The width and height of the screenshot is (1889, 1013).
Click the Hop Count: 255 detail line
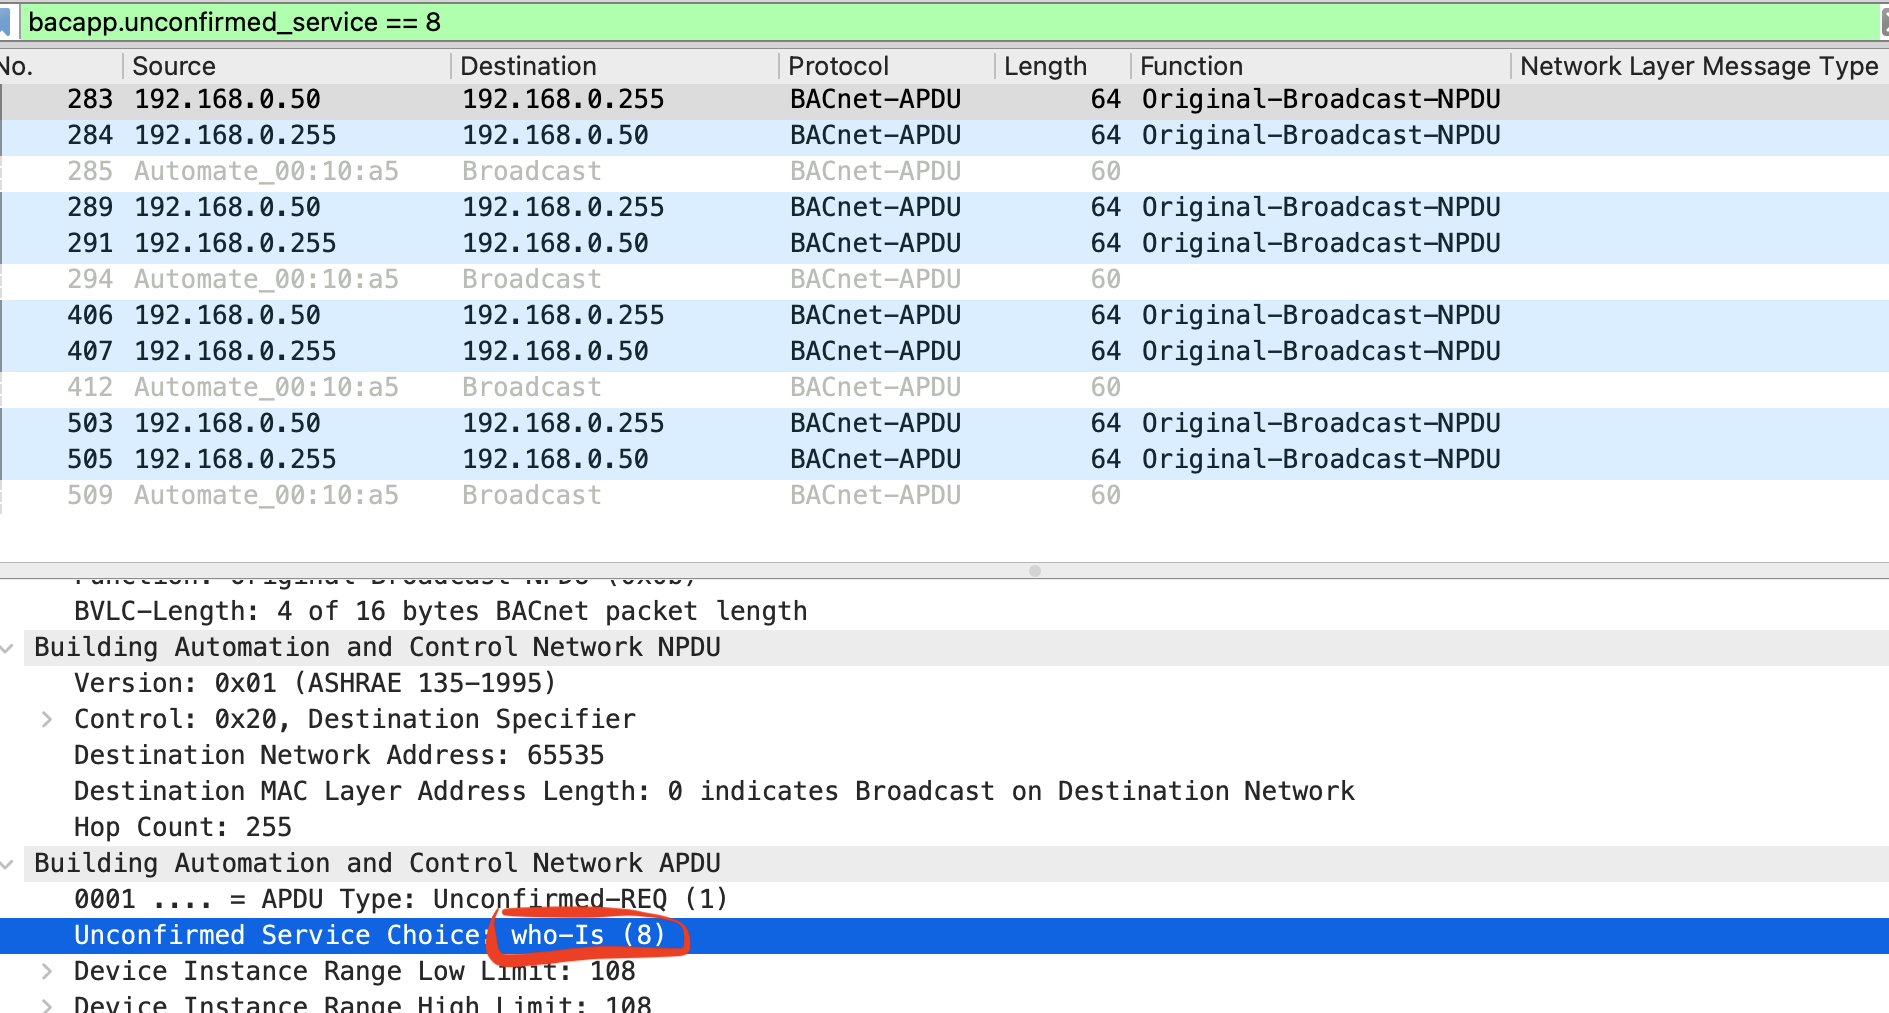[x=182, y=826]
